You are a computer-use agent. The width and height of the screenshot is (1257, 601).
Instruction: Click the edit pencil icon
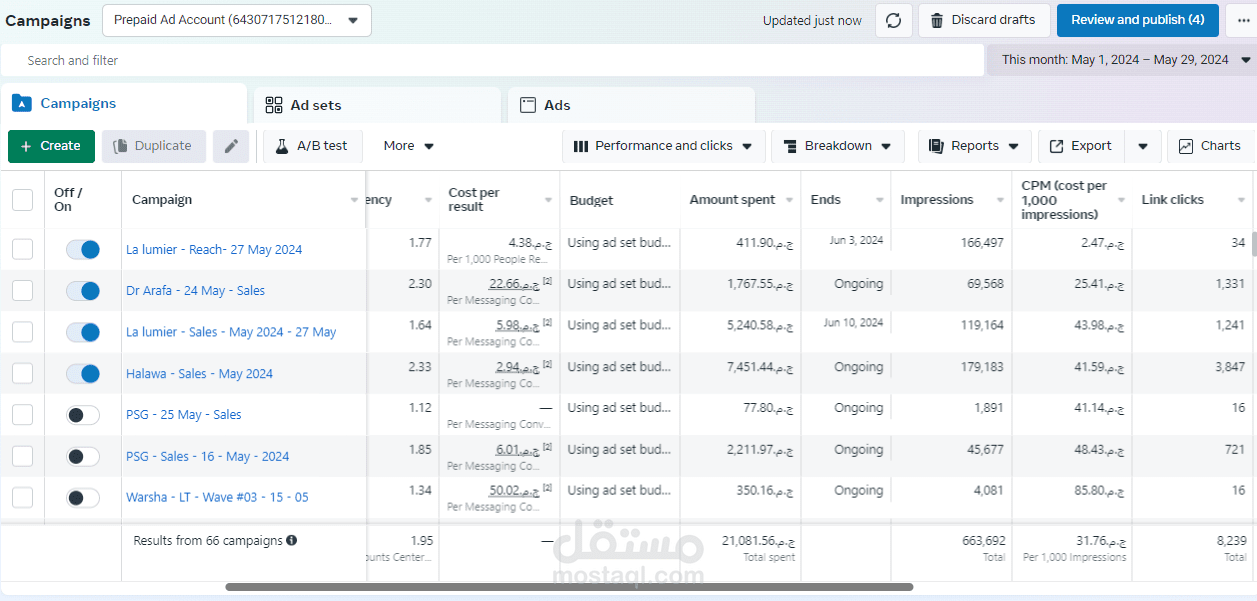tap(230, 146)
